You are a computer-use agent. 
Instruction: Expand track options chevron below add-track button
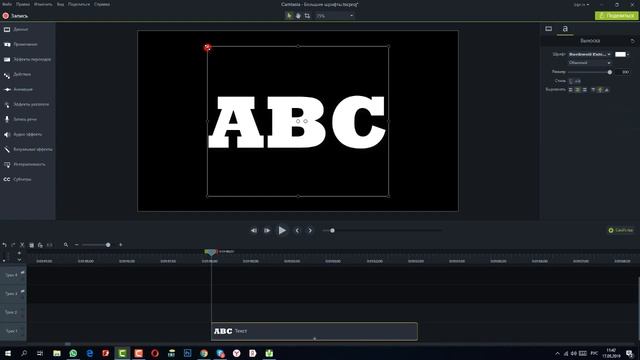[x=19, y=260]
